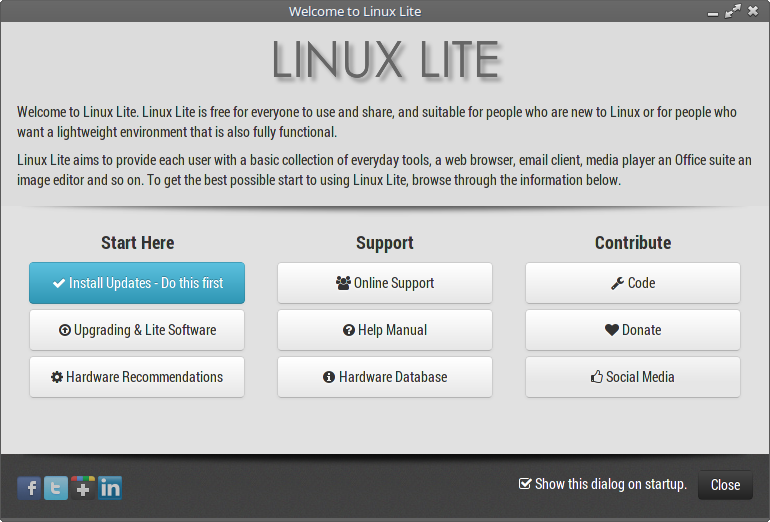Minimize the Welcome to Linux Lite window

pyautogui.click(x=713, y=12)
